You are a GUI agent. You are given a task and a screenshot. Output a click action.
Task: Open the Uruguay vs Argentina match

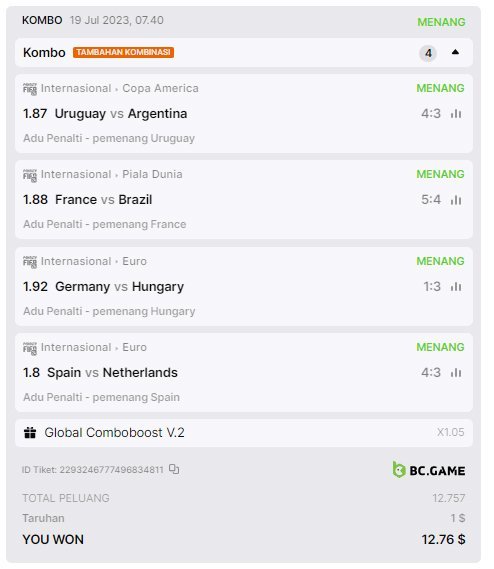pyautogui.click(x=121, y=114)
